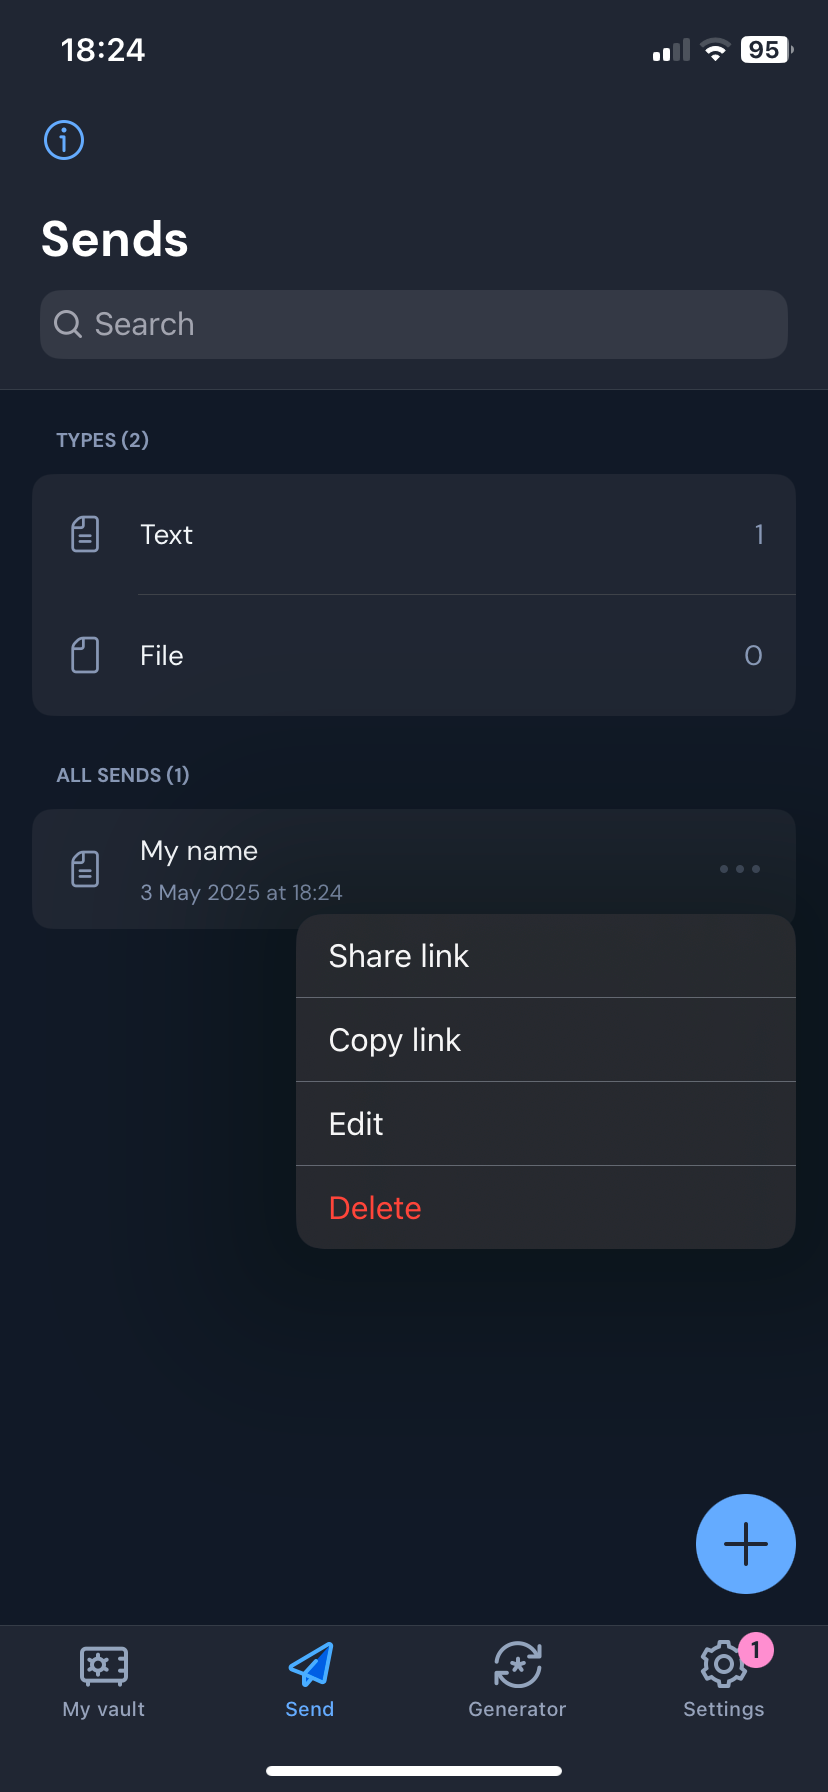Open the File sends row
Viewport: 828px width, 1792px height.
point(414,656)
